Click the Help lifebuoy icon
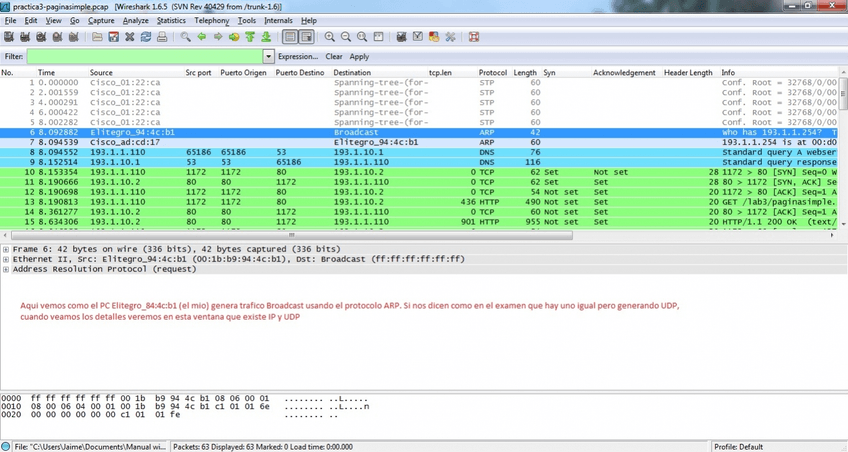Viewport: 848px width, 452px height. pos(473,37)
